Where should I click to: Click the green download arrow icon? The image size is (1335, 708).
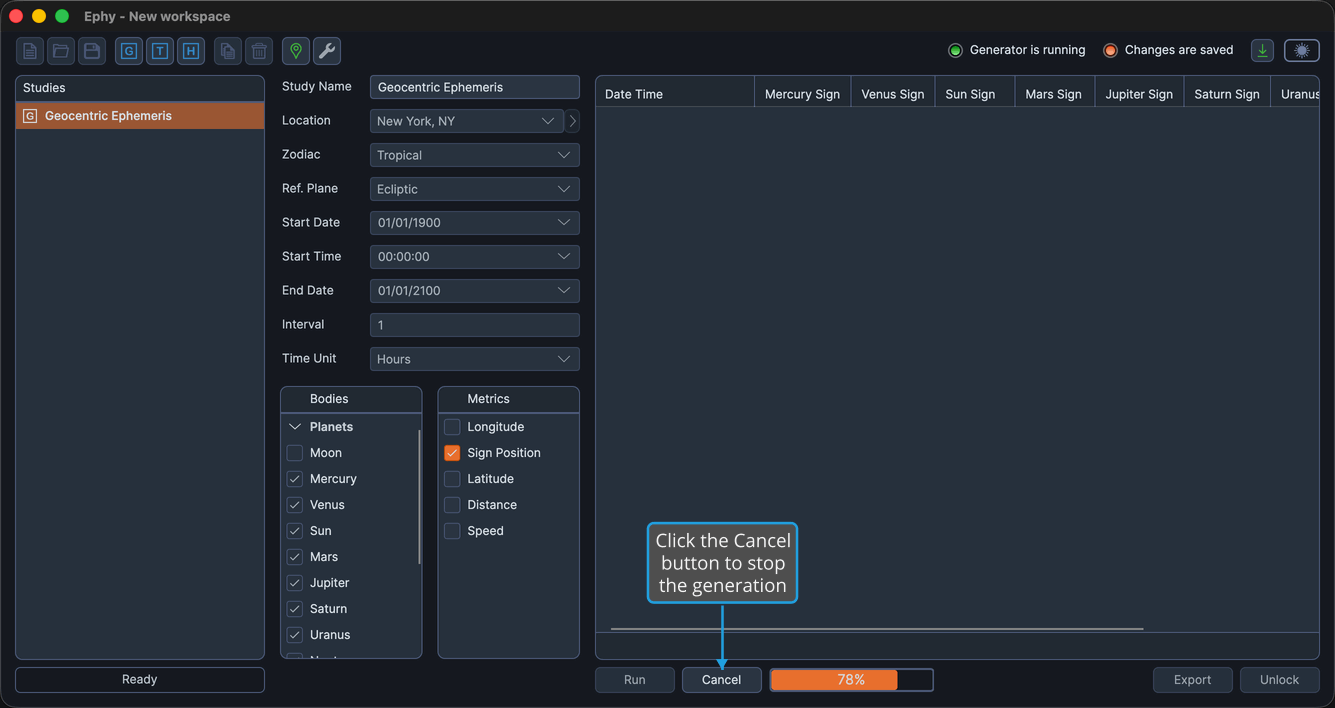coord(1263,51)
